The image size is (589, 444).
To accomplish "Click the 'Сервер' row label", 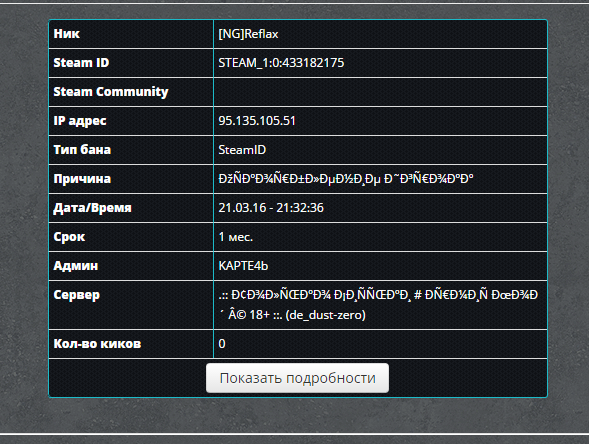I will 77,295.
